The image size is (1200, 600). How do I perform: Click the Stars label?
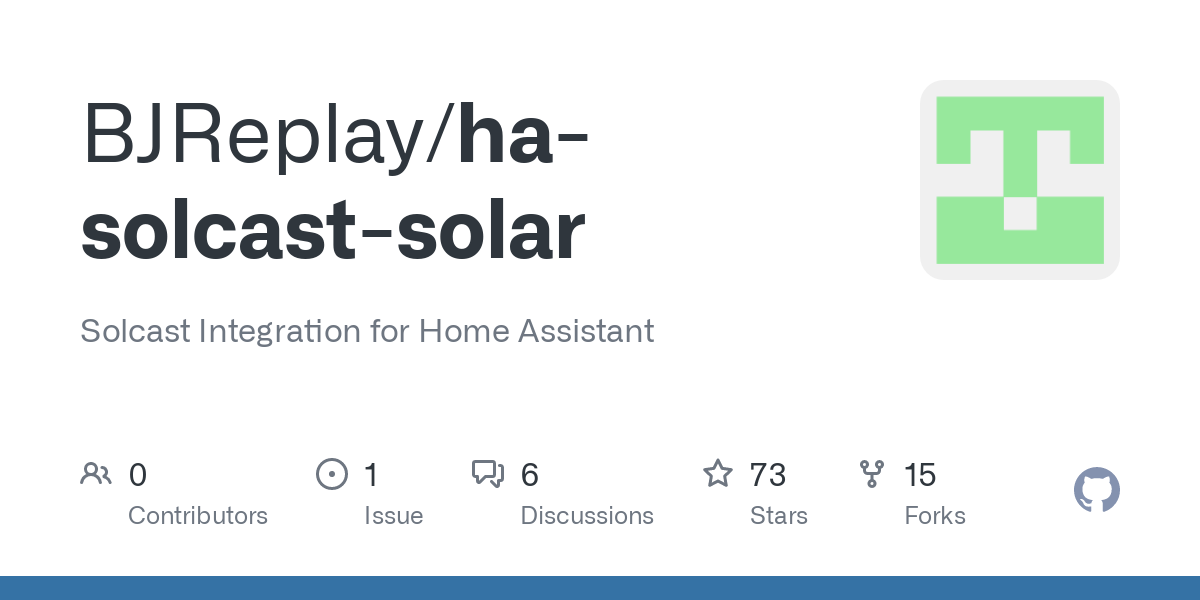tap(779, 516)
